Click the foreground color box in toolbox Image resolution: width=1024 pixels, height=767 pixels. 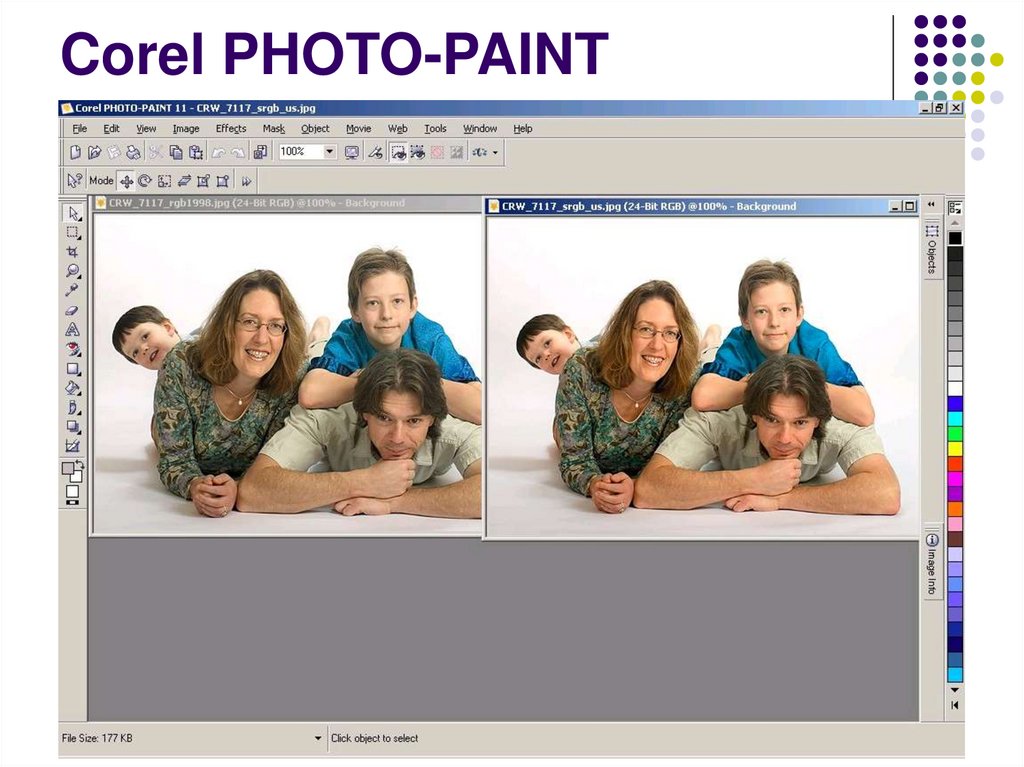point(68,468)
